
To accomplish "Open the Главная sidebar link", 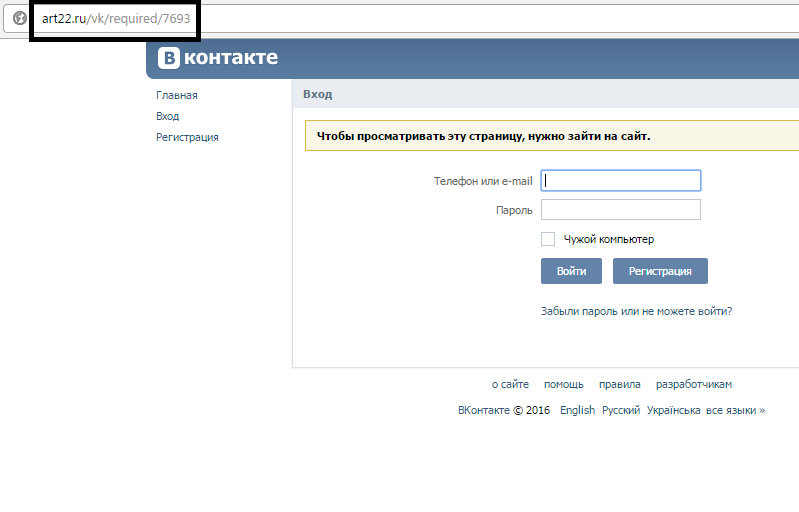I will tap(177, 95).
